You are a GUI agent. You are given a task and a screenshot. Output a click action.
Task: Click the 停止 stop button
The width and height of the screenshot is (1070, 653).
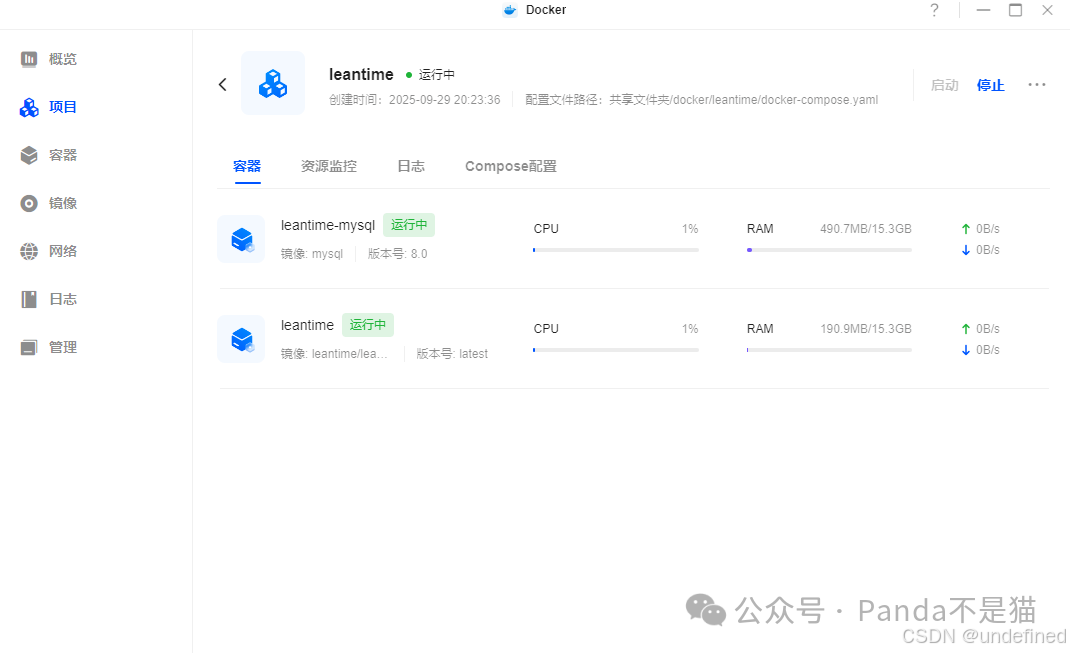tap(990, 85)
